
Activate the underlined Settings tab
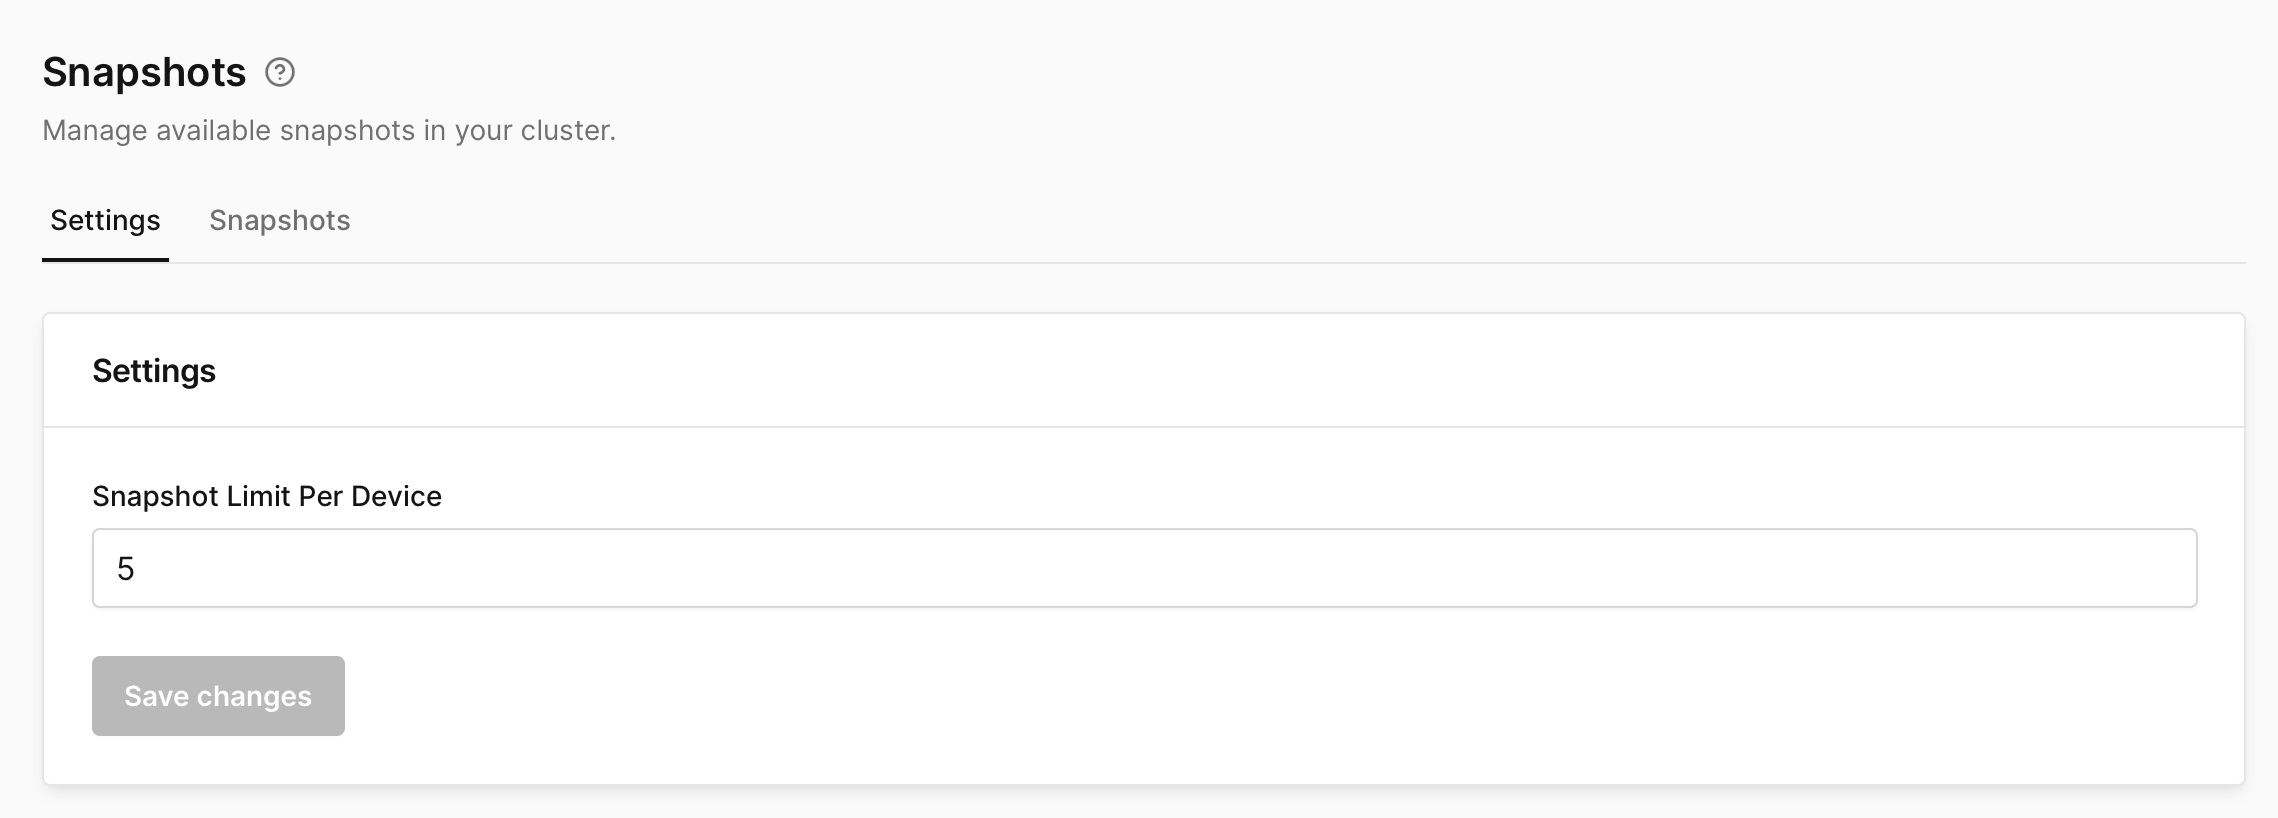tap(105, 221)
